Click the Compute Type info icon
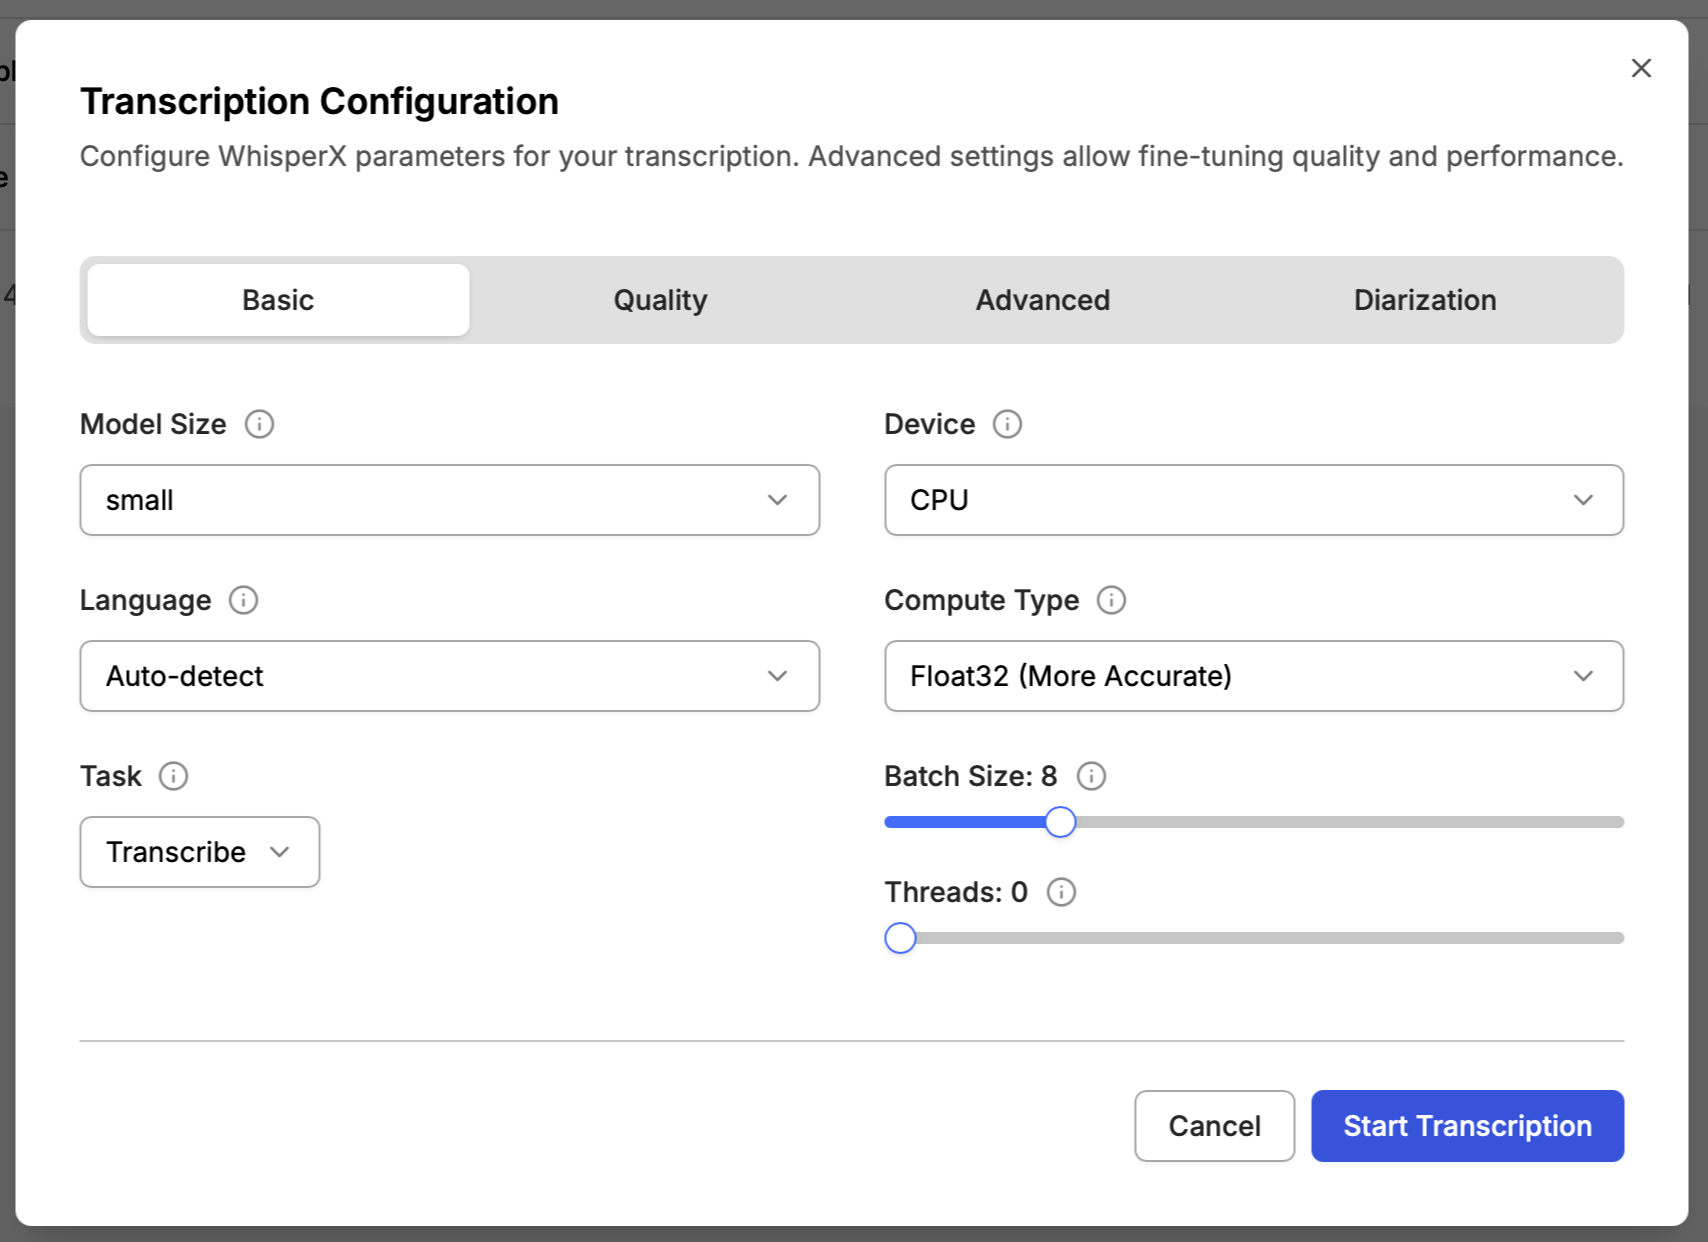1708x1242 pixels. pyautogui.click(x=1111, y=600)
